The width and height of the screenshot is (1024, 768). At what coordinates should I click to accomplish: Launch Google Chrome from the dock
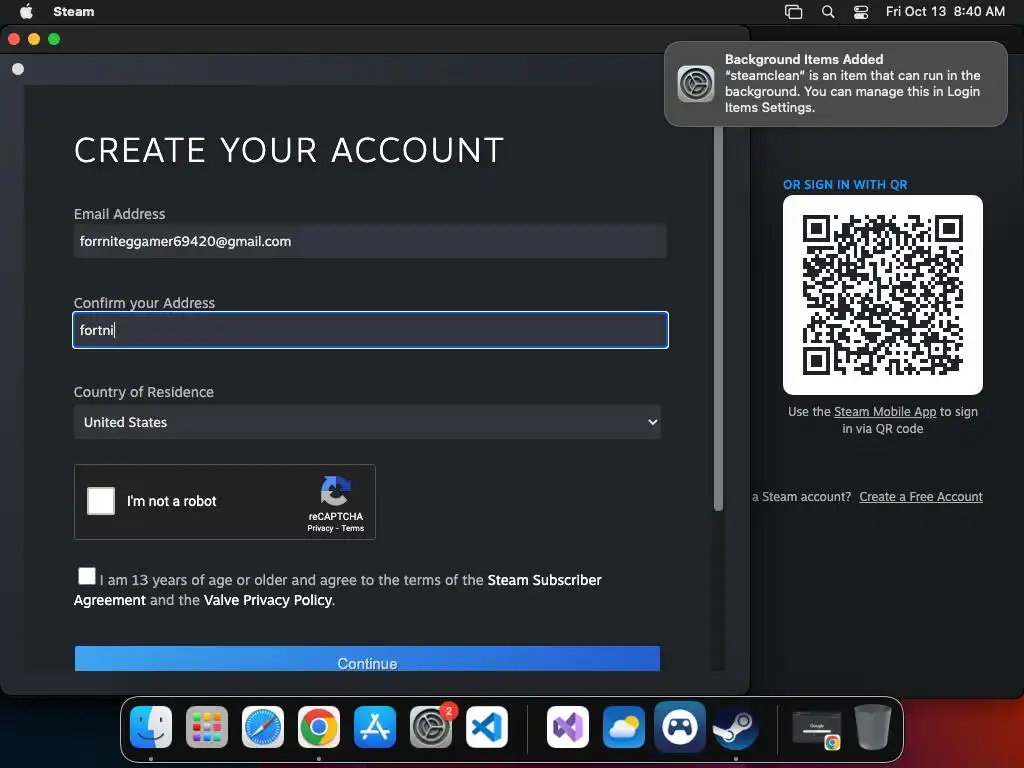coord(319,727)
